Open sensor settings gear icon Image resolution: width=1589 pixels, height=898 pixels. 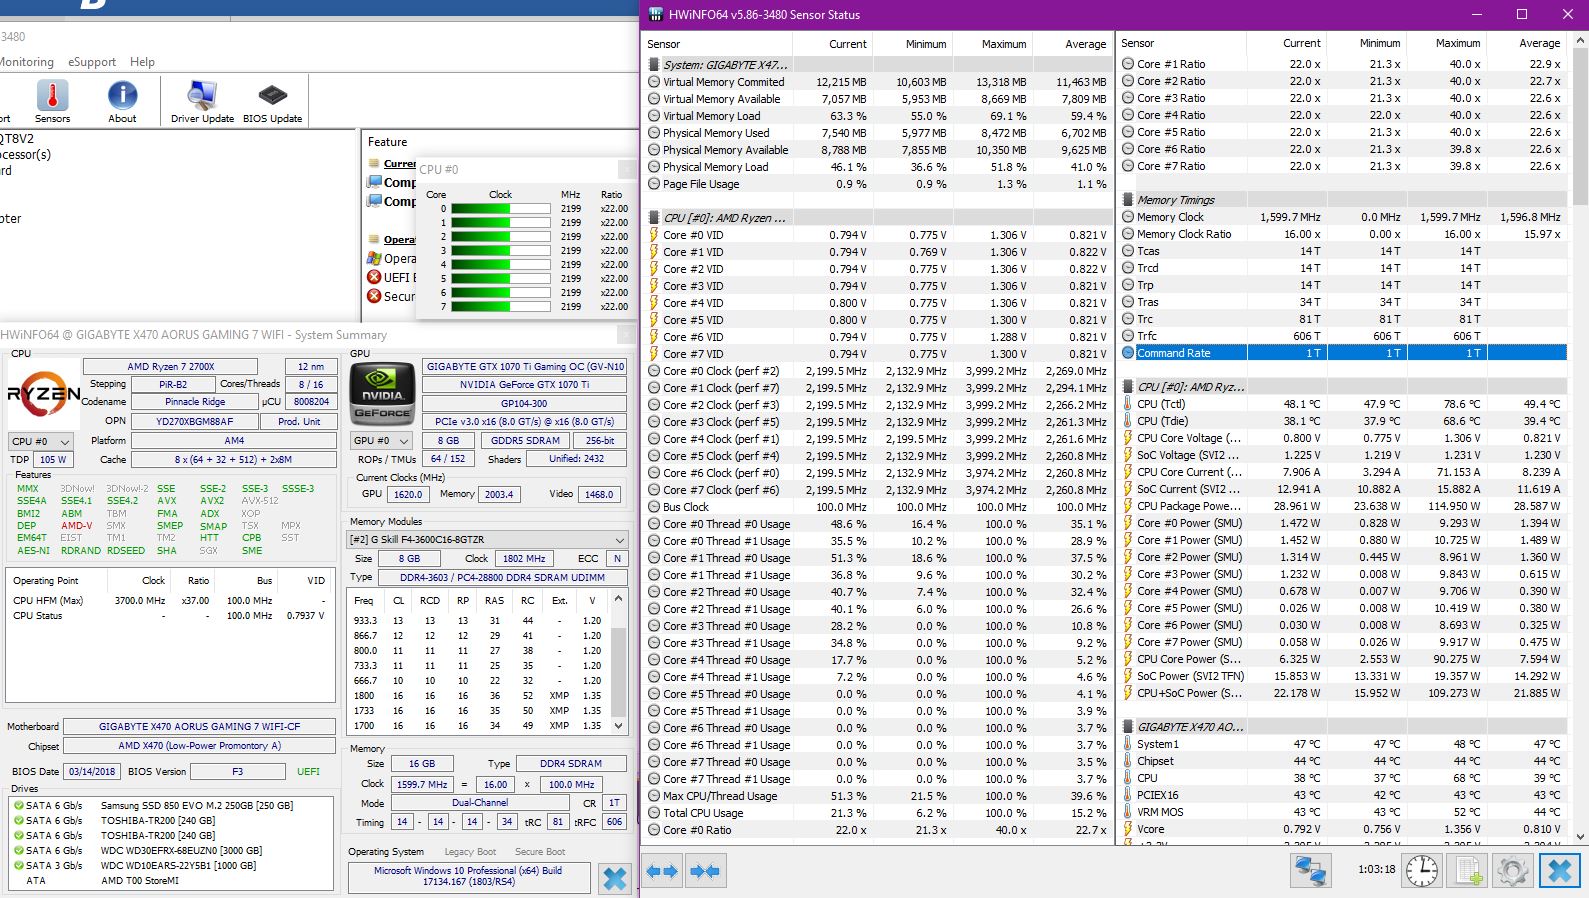click(x=1512, y=871)
